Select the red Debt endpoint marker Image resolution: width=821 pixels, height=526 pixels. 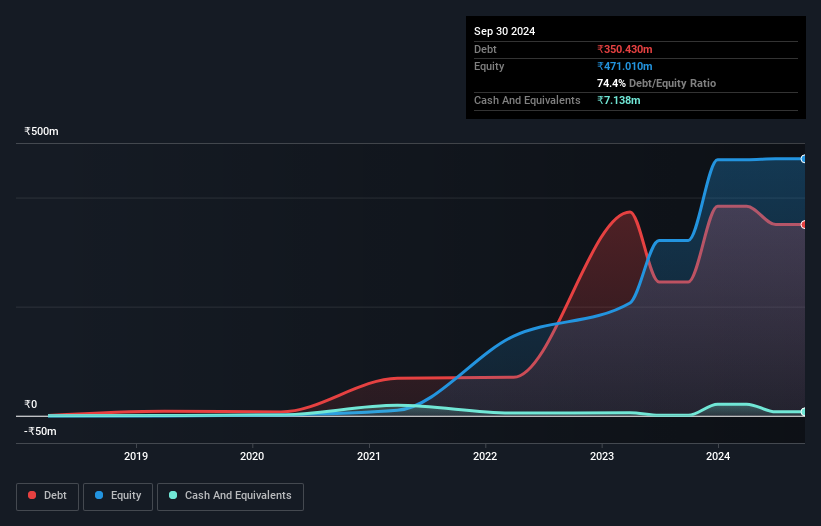804,225
